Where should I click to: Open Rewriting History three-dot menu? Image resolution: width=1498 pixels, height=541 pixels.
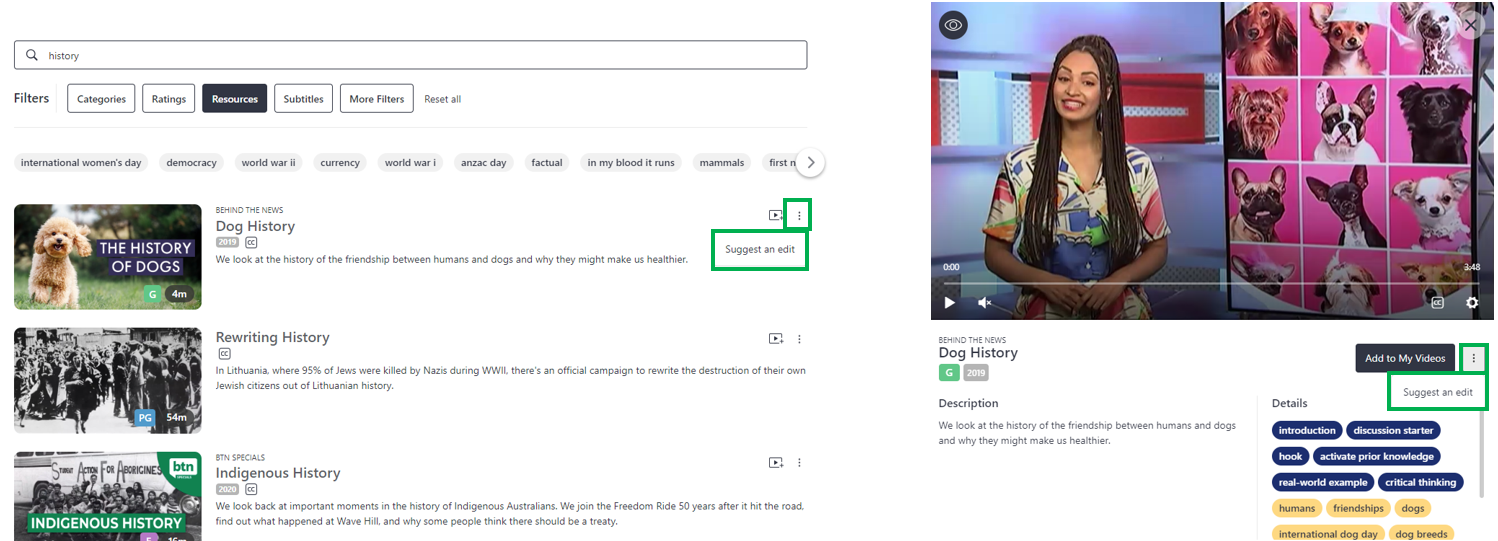click(x=799, y=339)
